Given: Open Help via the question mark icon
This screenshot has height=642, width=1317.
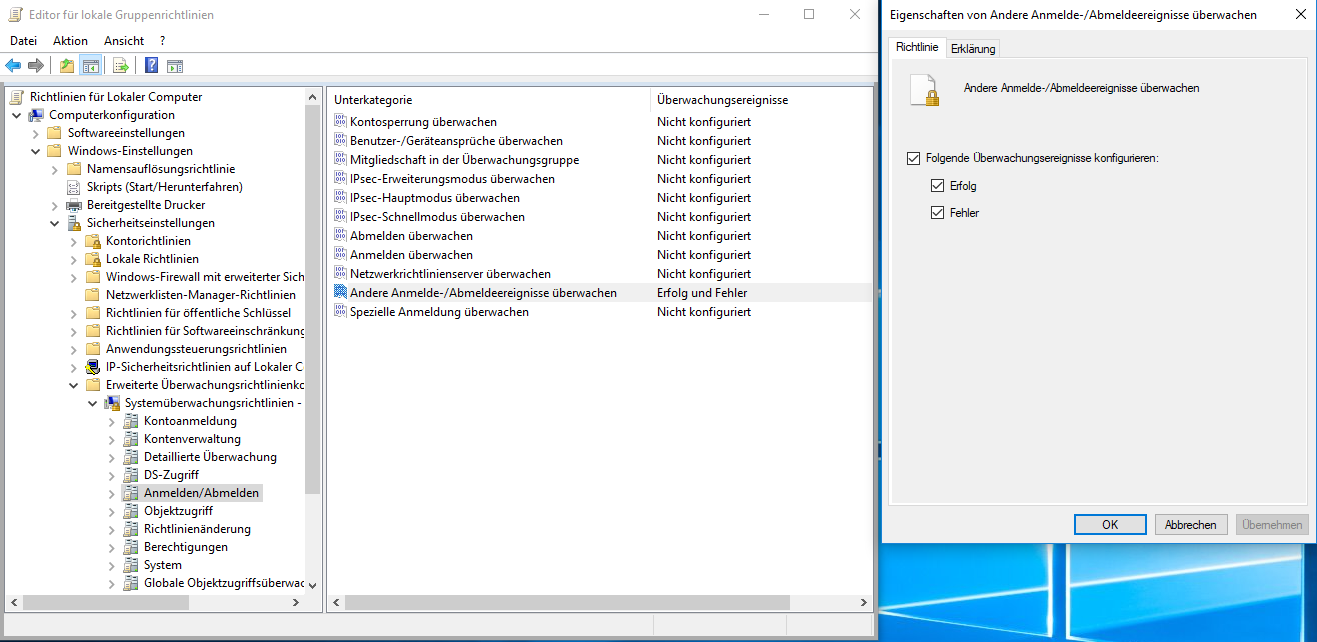Looking at the screenshot, I should tap(150, 65).
